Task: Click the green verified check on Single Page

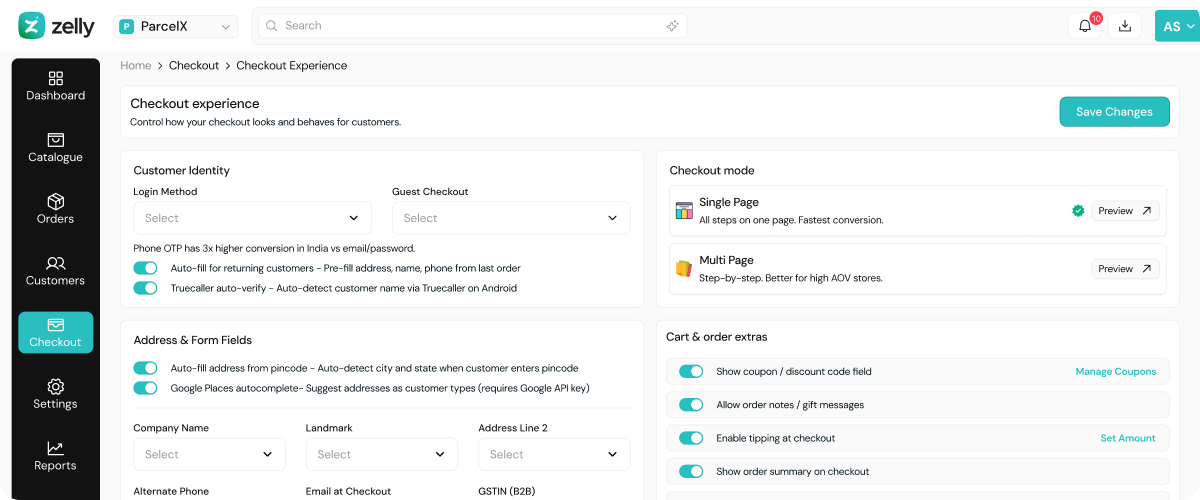Action: (1078, 211)
